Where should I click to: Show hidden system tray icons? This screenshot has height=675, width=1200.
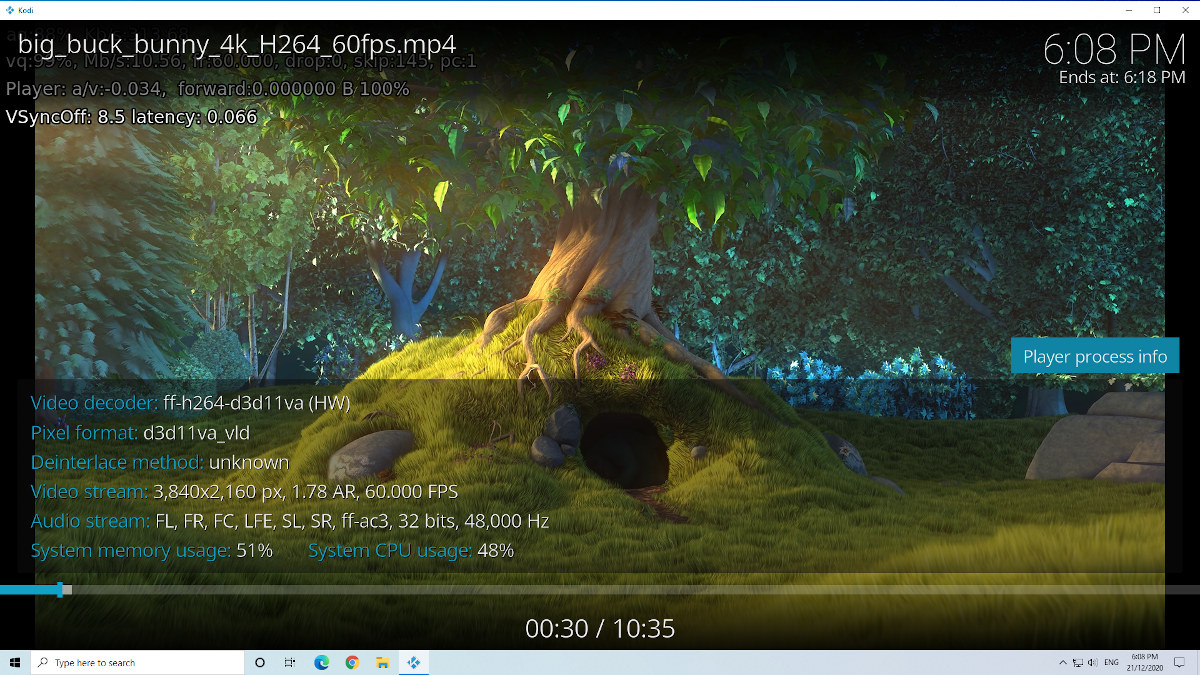click(x=1061, y=662)
